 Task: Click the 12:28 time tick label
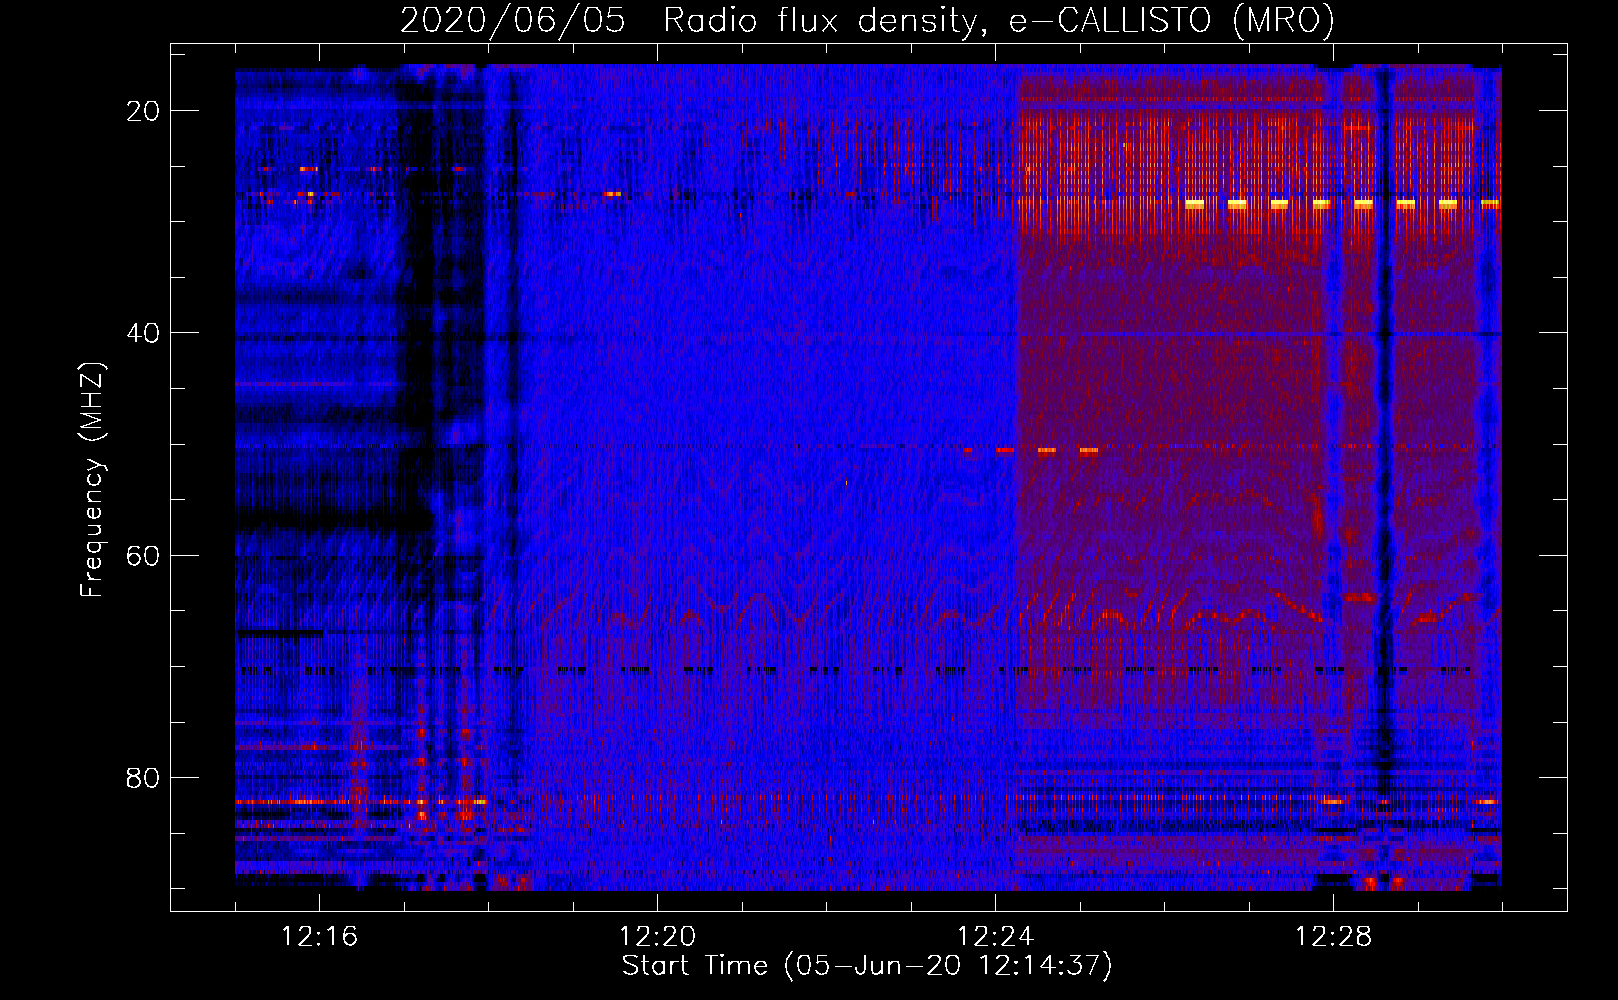1334,937
